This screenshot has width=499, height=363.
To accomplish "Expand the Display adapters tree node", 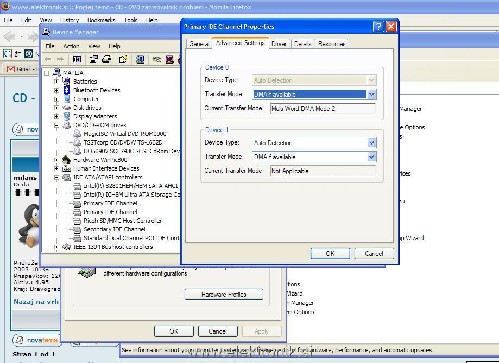I will (x=56, y=116).
